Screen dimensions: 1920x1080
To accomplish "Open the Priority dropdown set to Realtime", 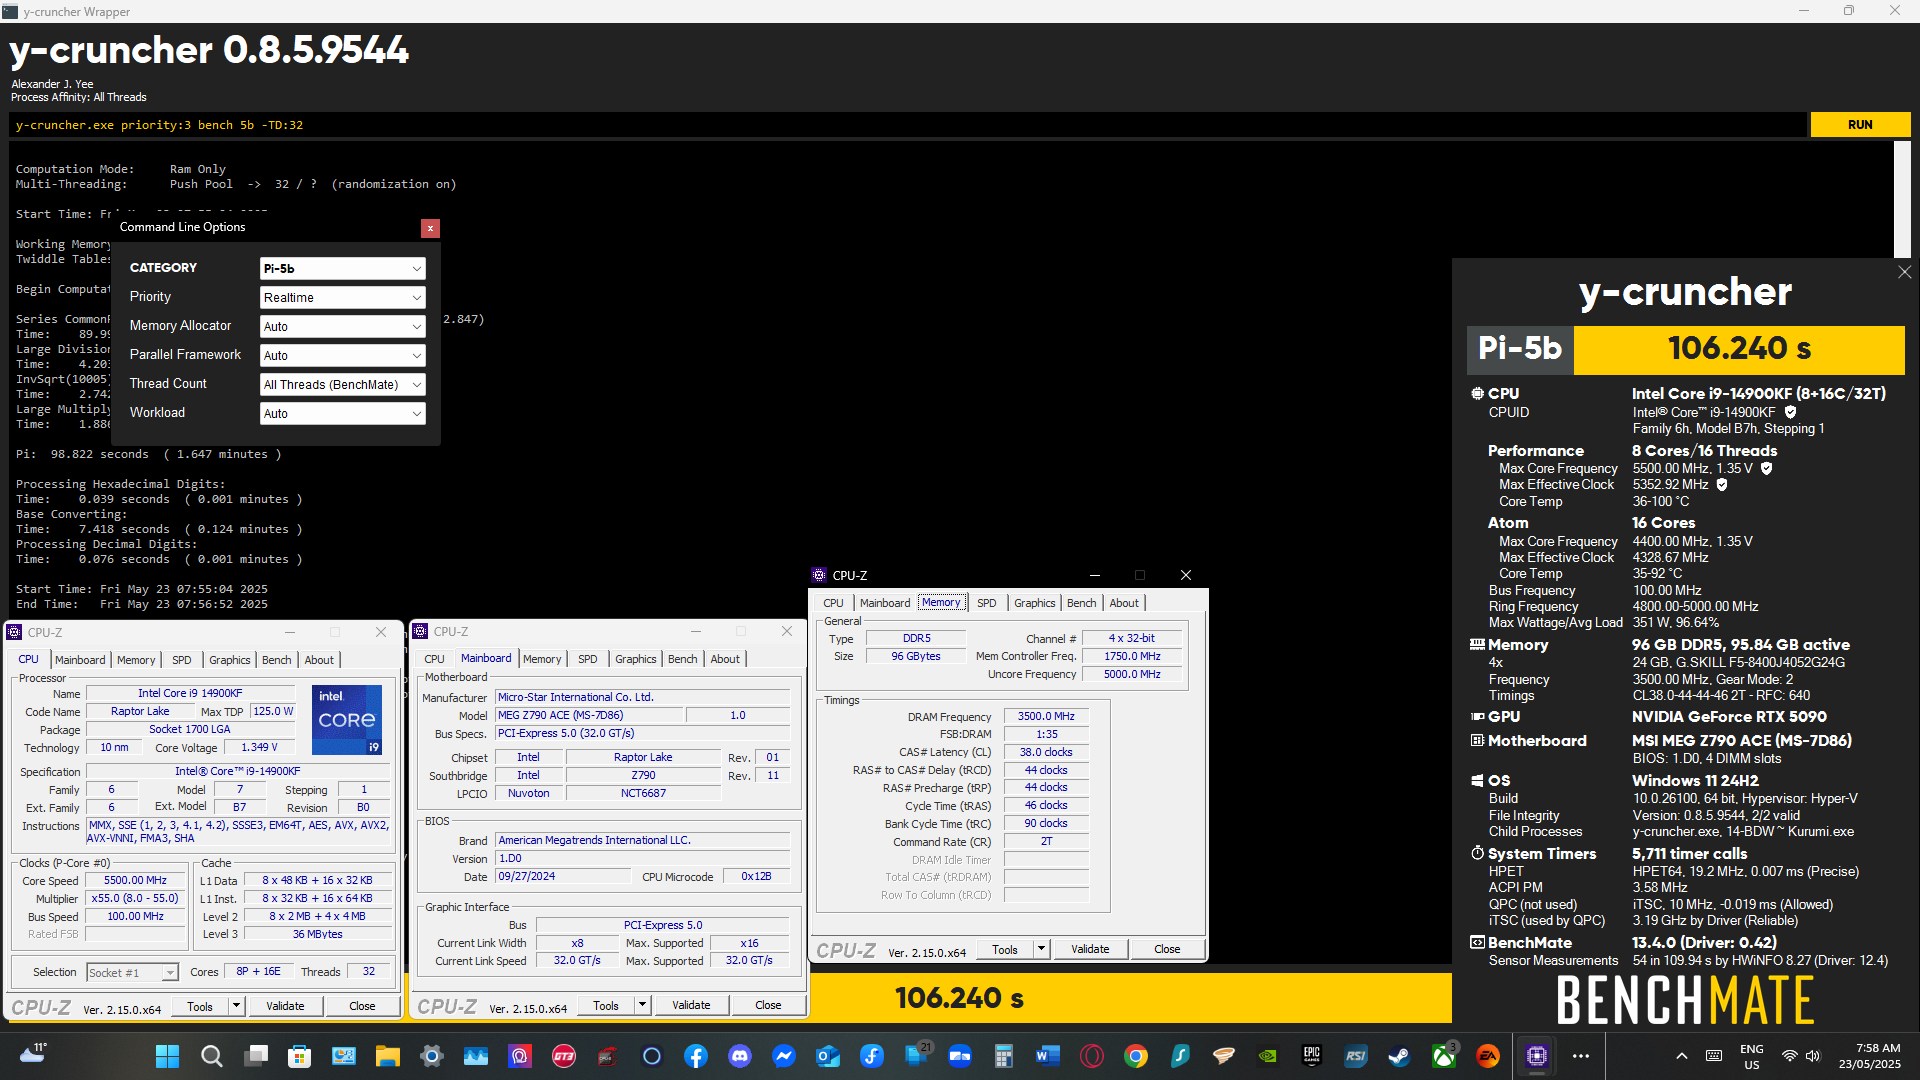I will [x=342, y=298].
